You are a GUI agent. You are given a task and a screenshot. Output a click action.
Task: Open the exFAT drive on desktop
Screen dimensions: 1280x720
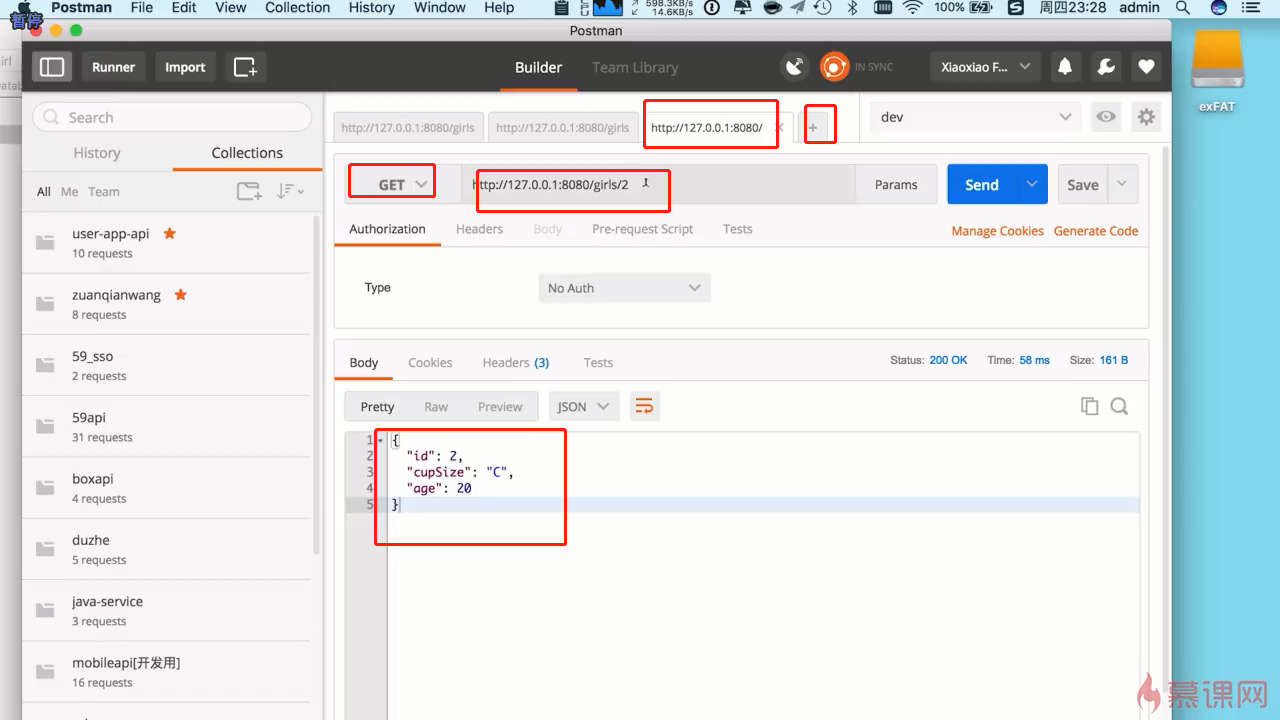[1217, 71]
